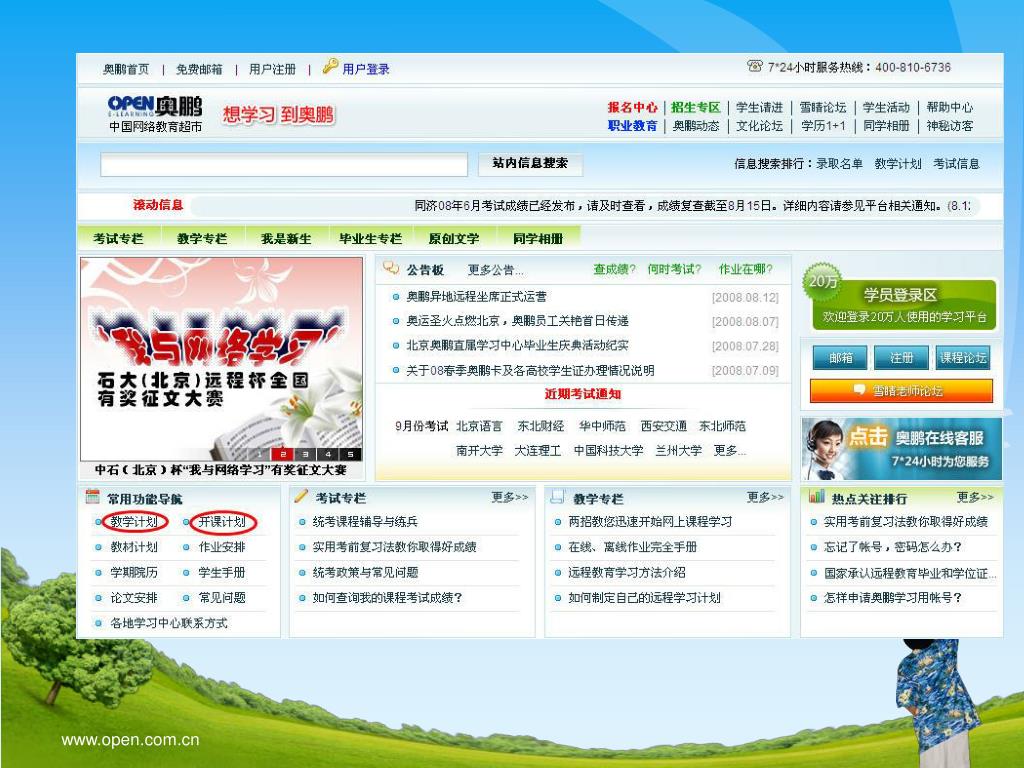Open 帮助中心 link
This screenshot has height=768, width=1024.
click(950, 107)
